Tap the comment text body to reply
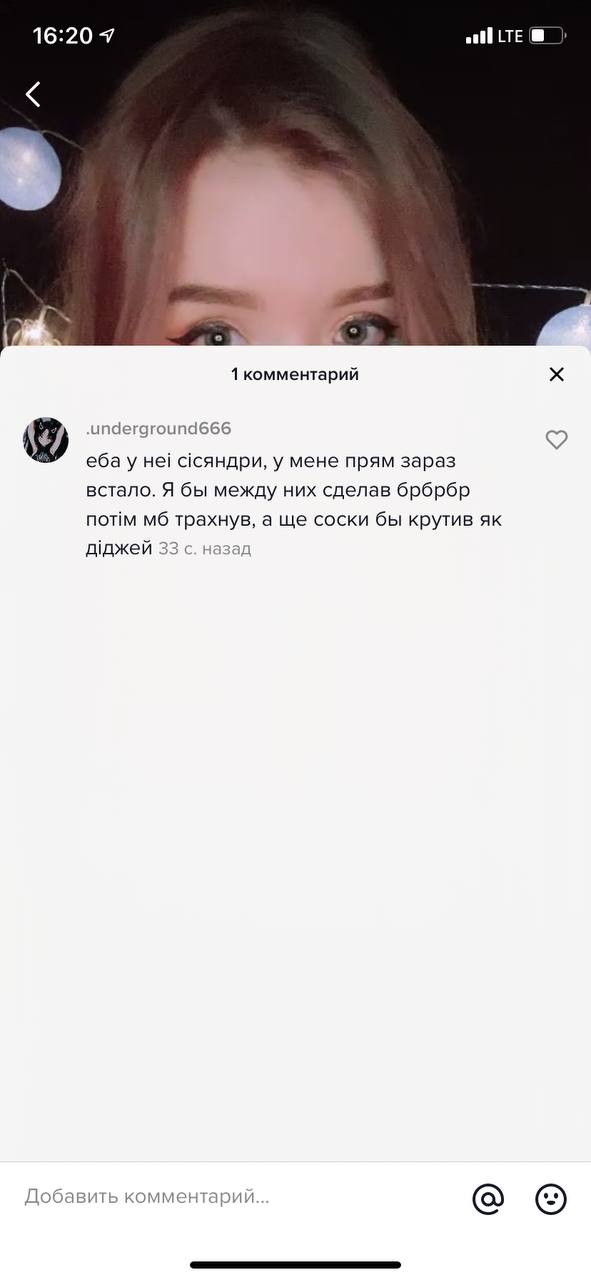591x1280 pixels. pyautogui.click(x=279, y=504)
